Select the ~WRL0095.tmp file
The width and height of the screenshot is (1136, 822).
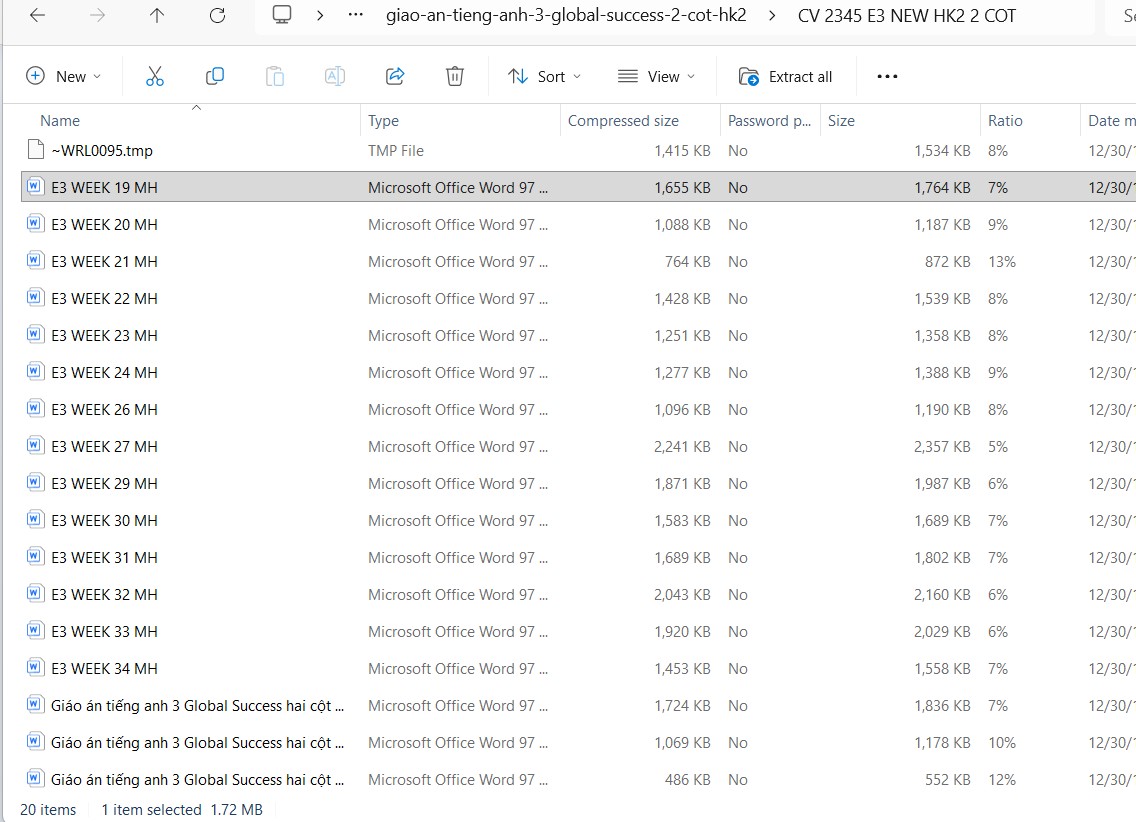point(102,151)
